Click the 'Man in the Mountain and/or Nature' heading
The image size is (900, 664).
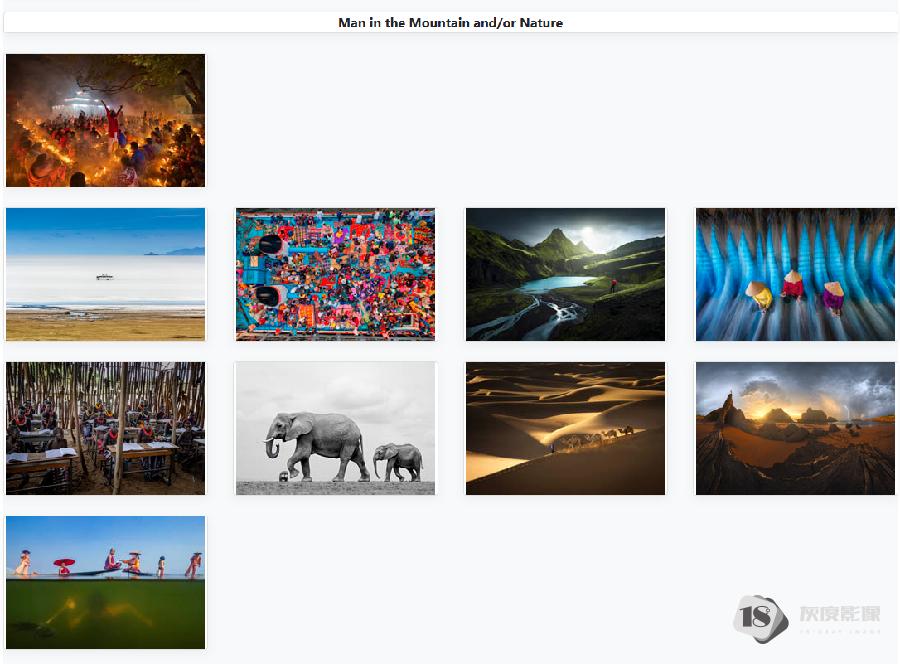click(x=450, y=22)
